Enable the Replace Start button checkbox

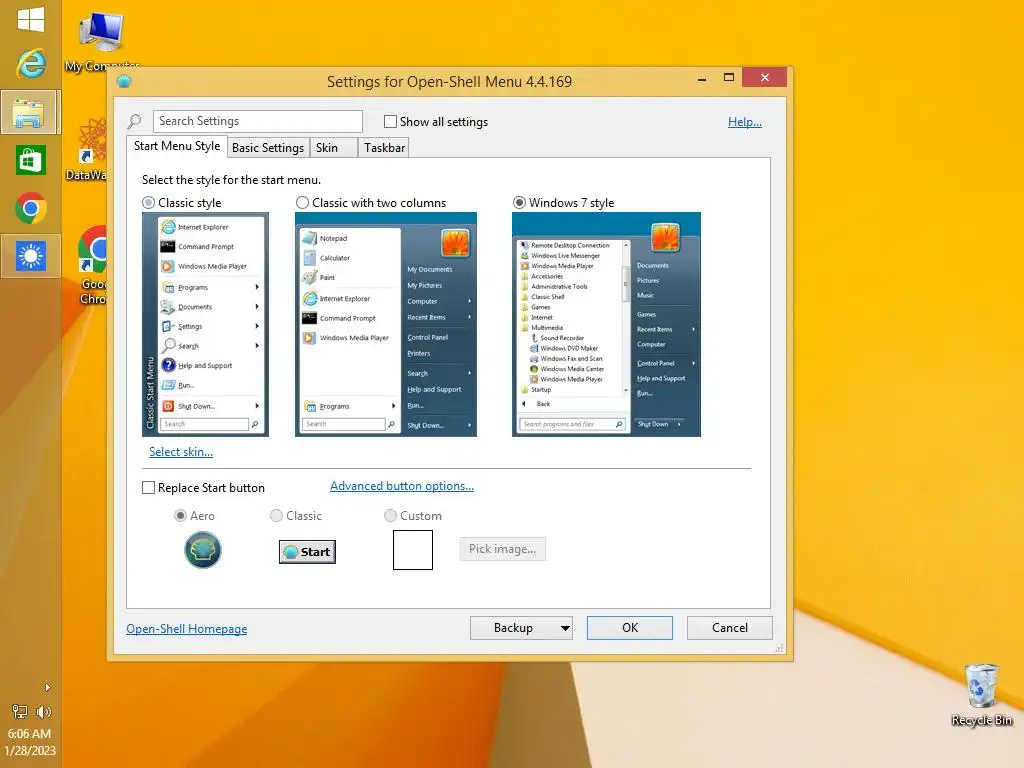pos(148,488)
